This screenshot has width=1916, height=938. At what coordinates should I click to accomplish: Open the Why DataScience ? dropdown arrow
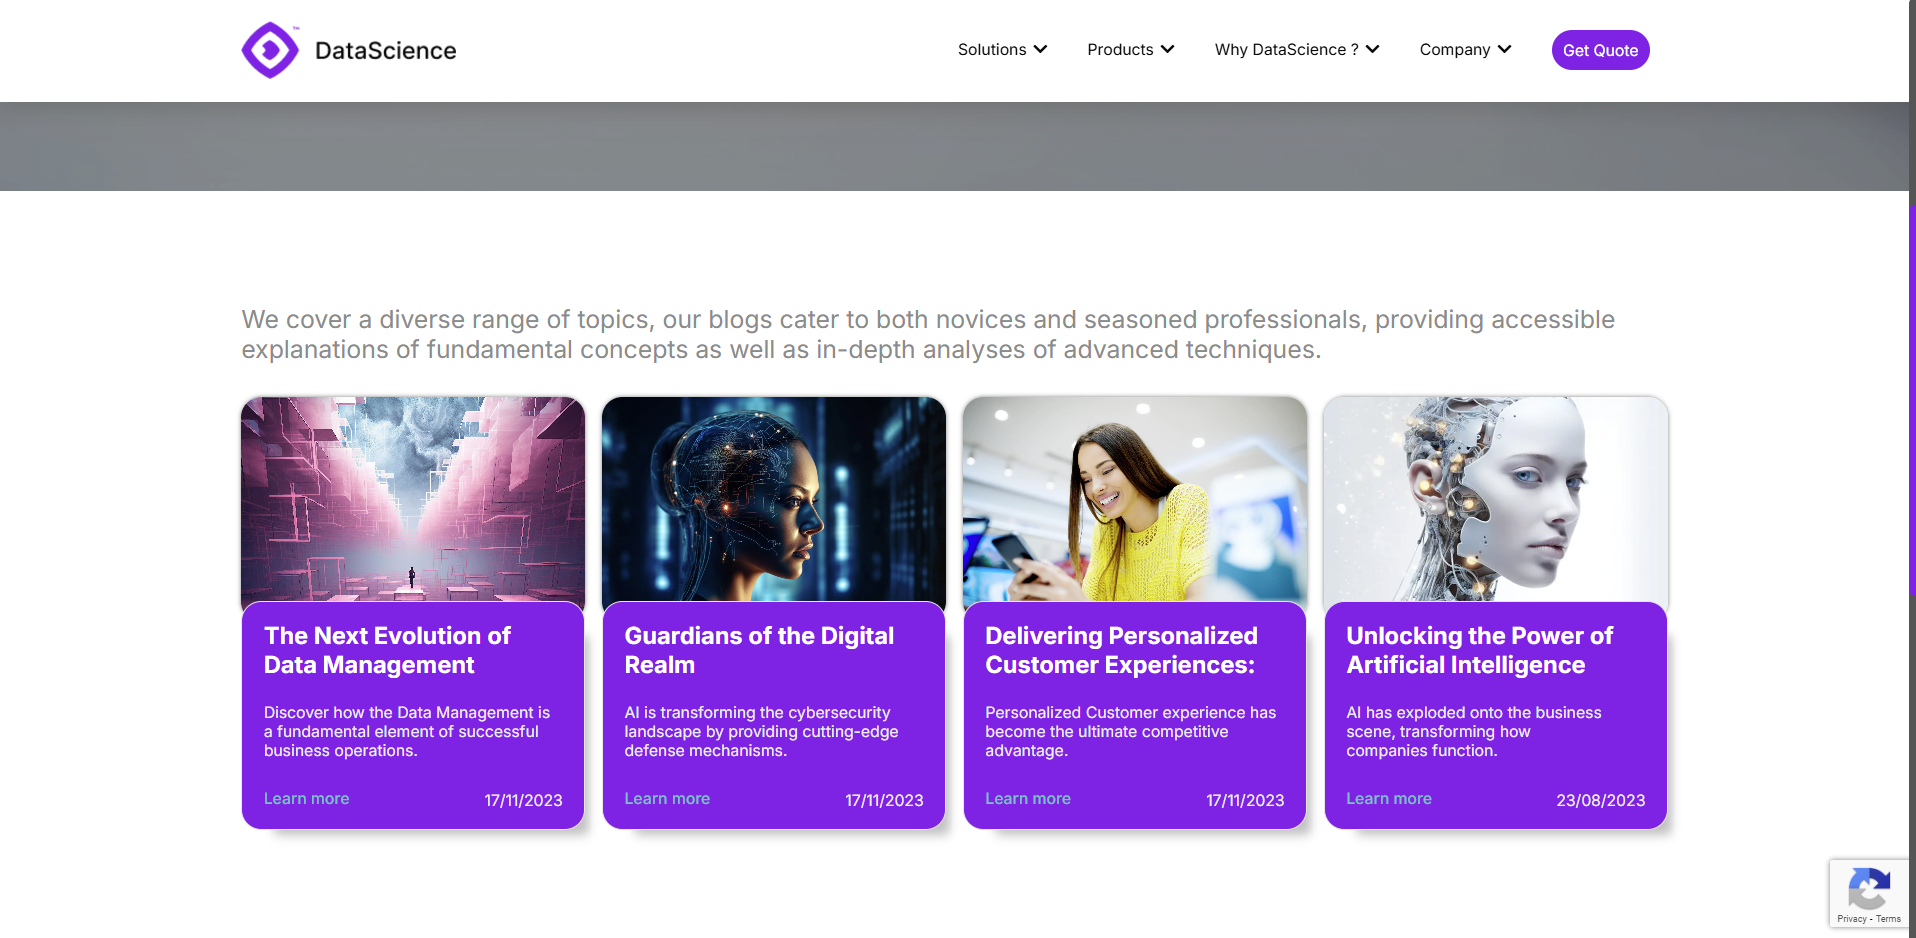tap(1373, 49)
